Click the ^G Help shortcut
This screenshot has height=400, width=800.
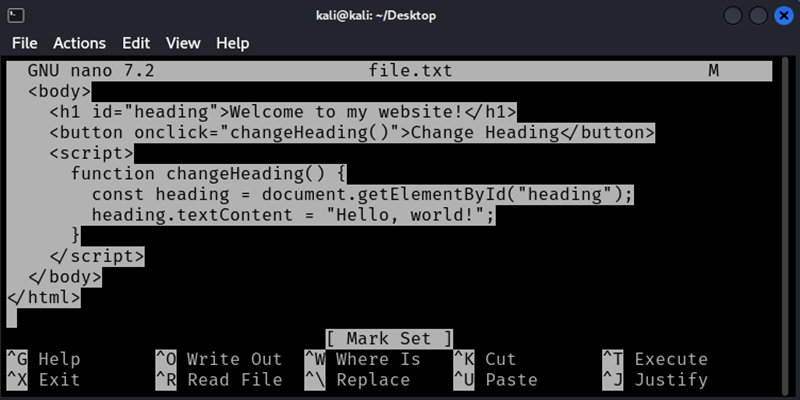coord(44,359)
